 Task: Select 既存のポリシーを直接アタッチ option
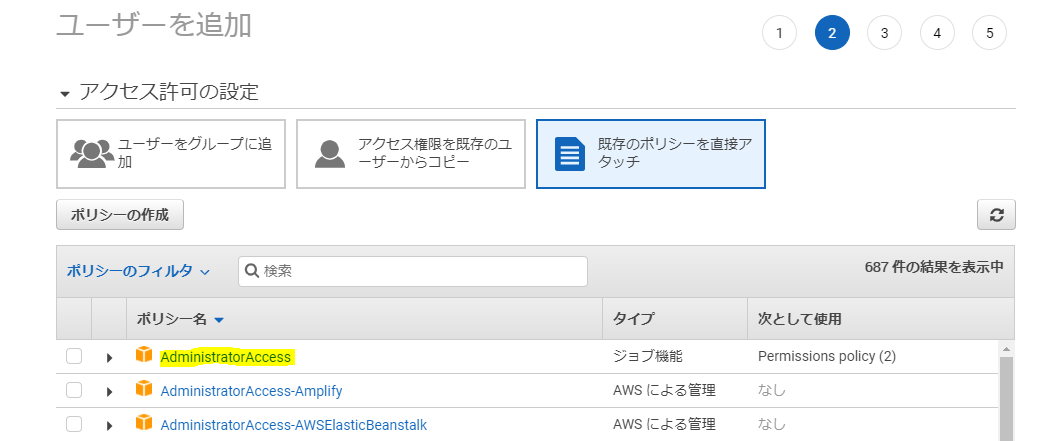tap(651, 154)
